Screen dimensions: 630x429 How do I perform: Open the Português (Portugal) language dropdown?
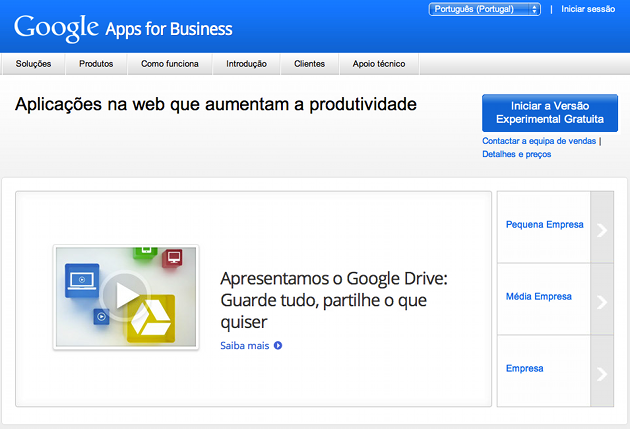click(485, 9)
